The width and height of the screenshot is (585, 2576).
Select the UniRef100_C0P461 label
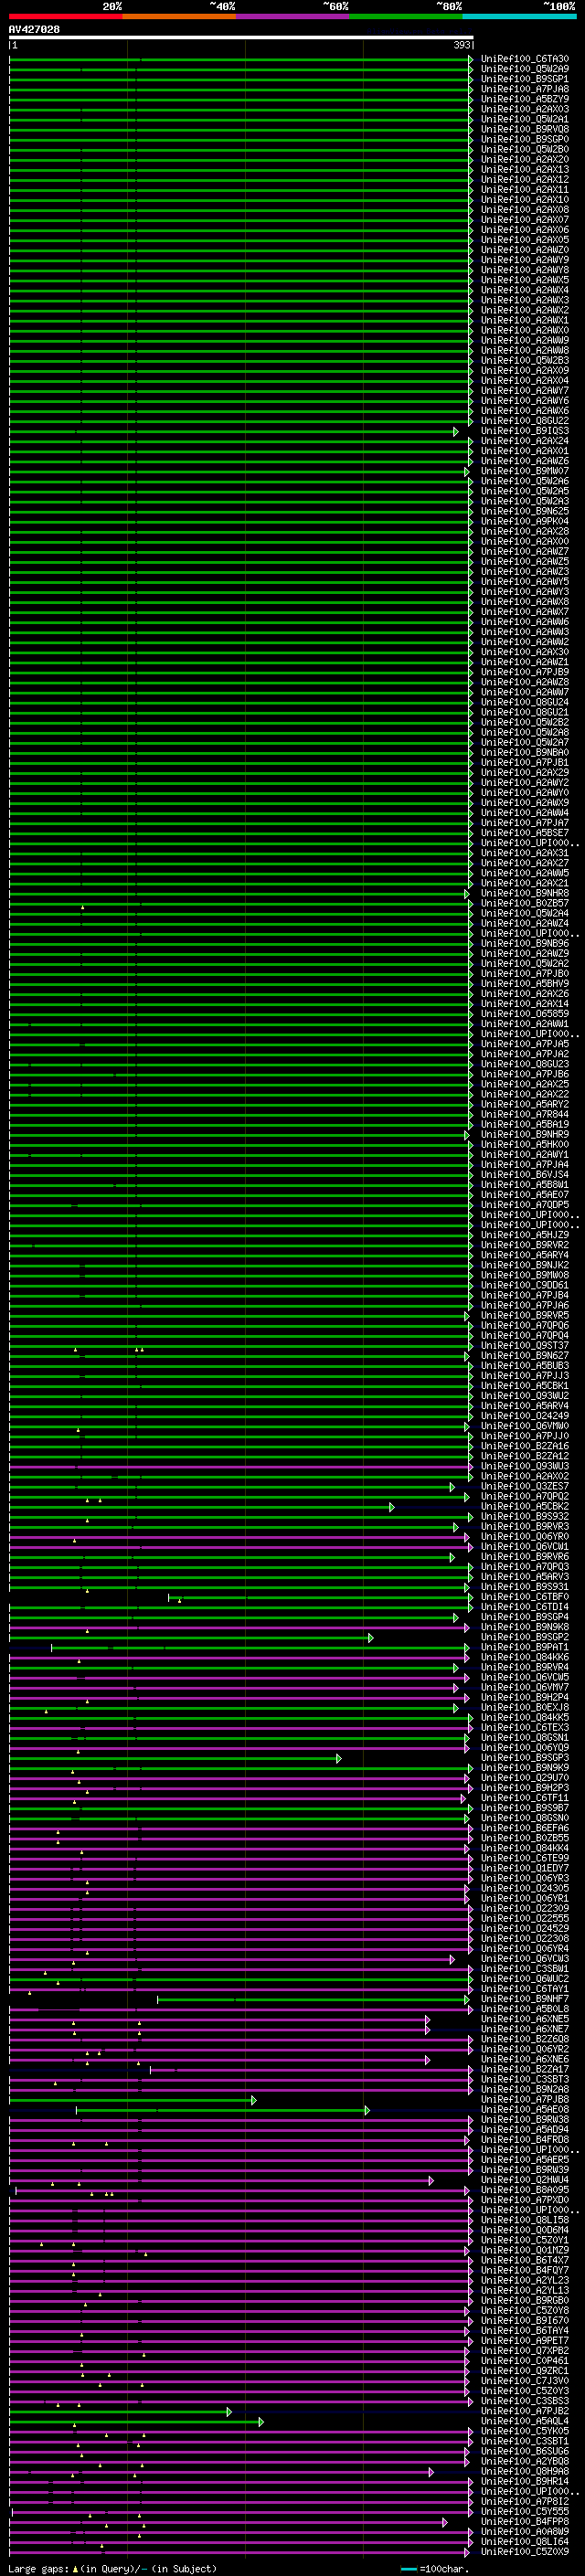click(525, 2360)
